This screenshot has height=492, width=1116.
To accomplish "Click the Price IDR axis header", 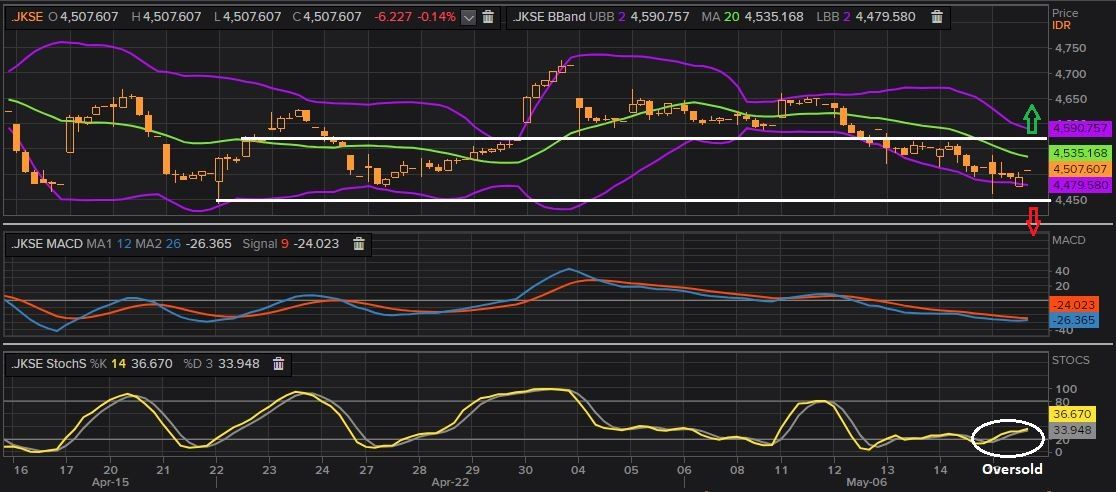I will [x=1065, y=19].
